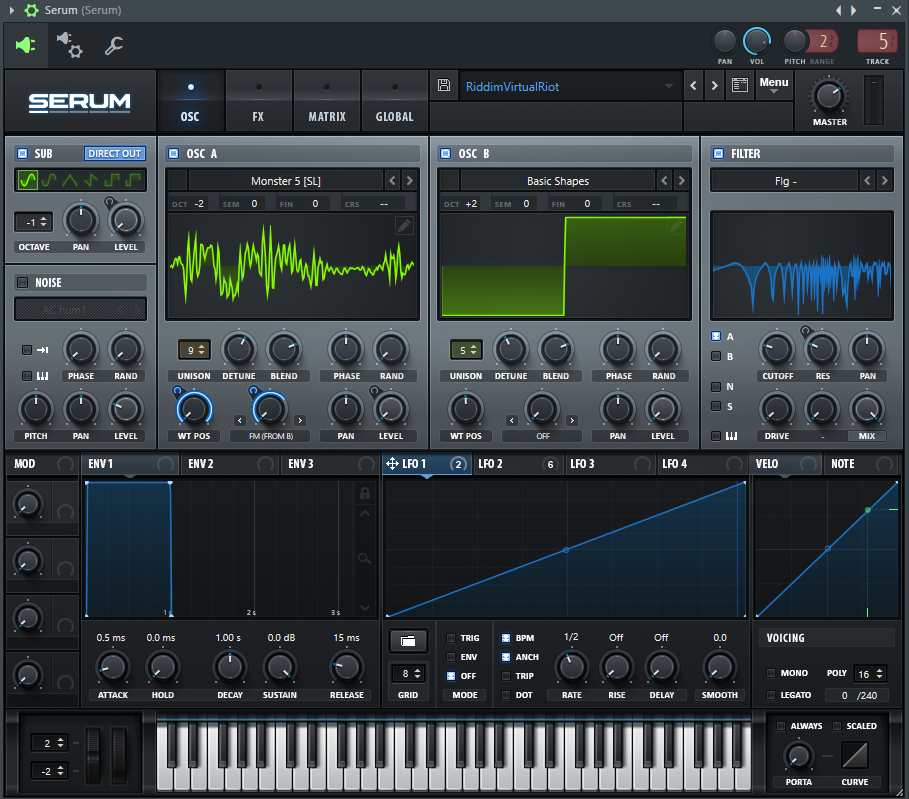Go to the previous preset arrow

click(693, 86)
